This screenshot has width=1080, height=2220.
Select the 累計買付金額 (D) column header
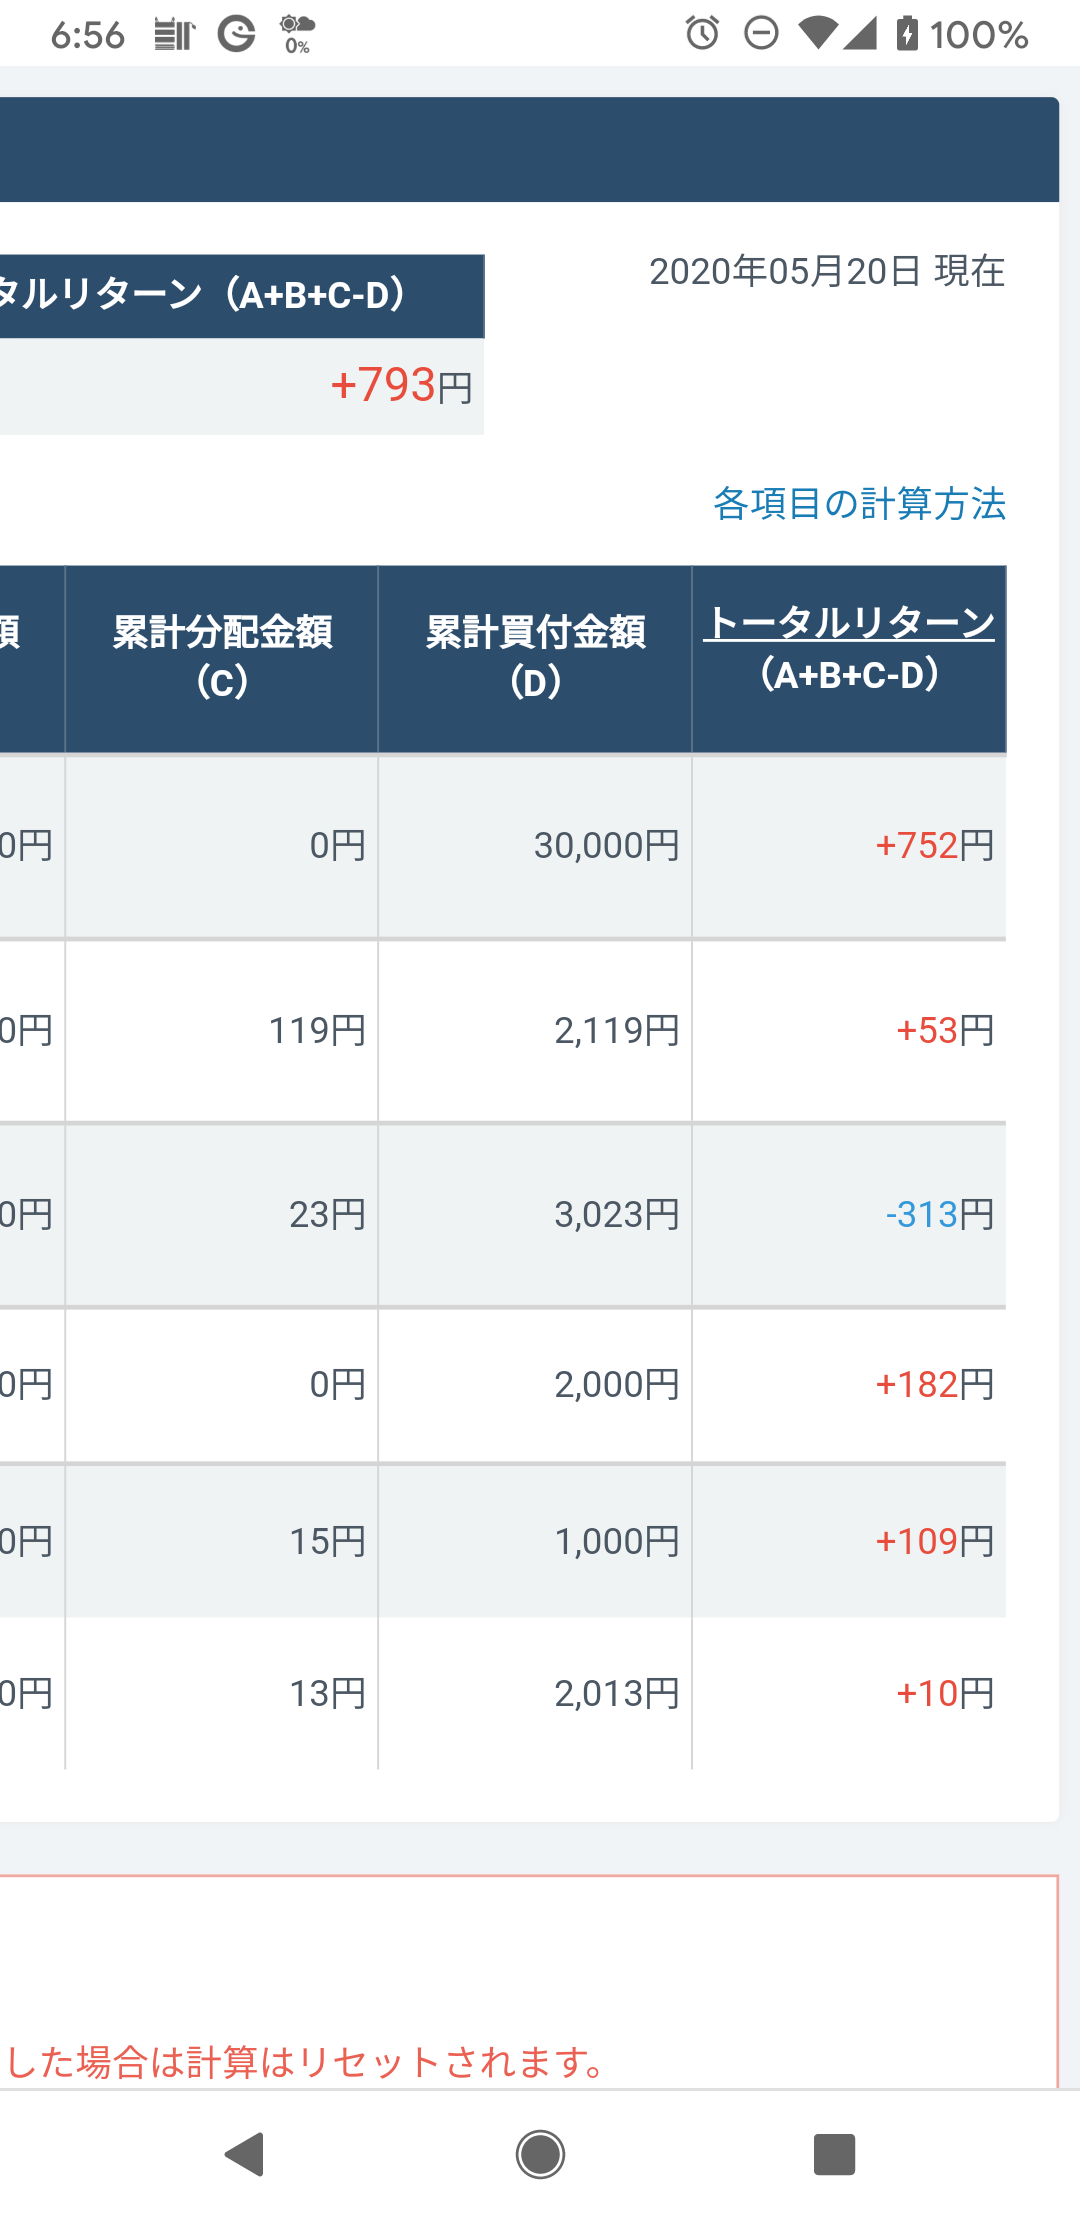point(535,659)
